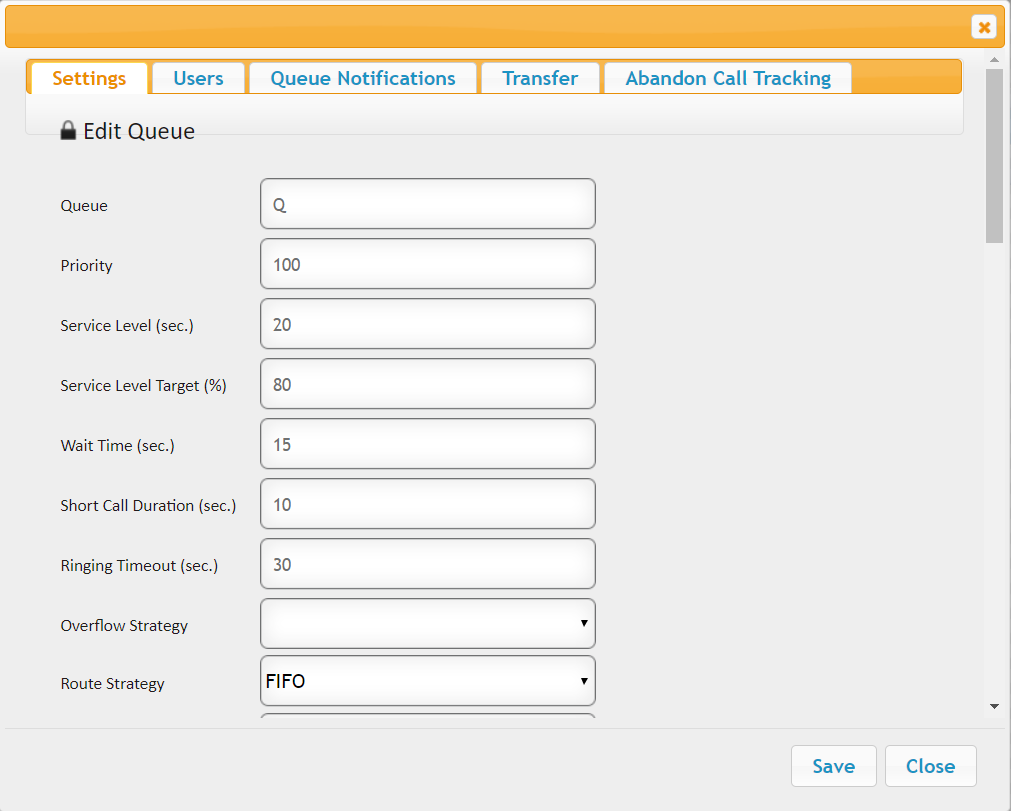Click the Overflow Strategy label
The width and height of the screenshot is (1011, 811).
124,625
